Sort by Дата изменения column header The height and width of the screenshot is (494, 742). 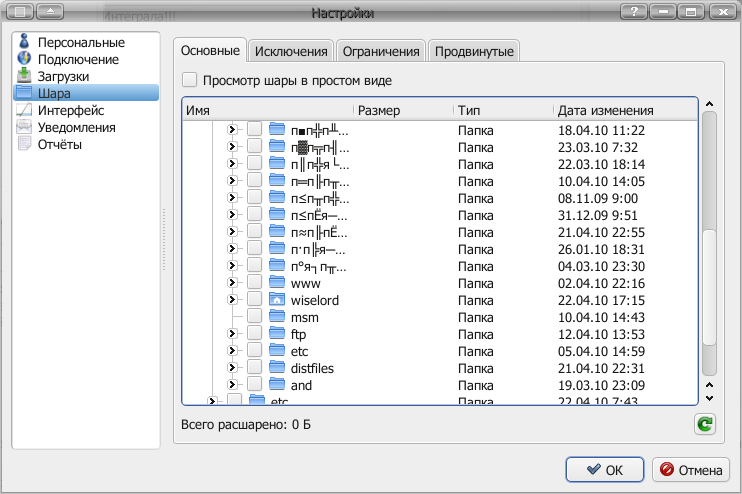click(605, 111)
